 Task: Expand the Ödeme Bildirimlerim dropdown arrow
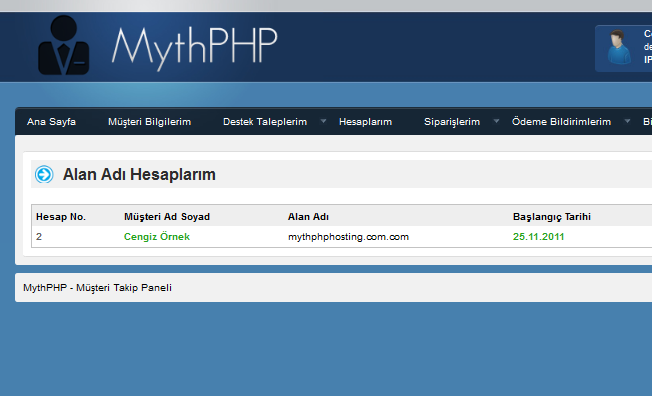tap(627, 121)
